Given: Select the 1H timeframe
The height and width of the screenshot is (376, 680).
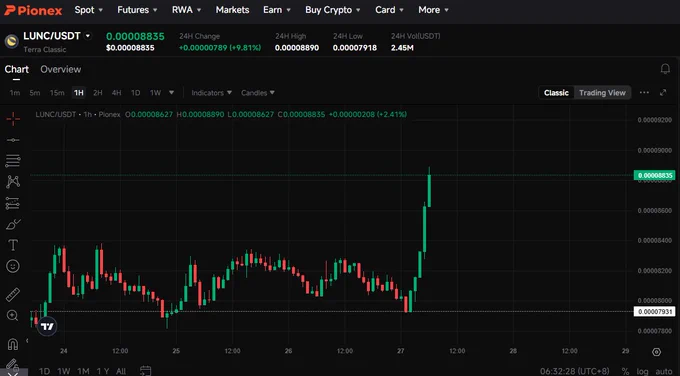Looking at the screenshot, I should tap(78, 93).
